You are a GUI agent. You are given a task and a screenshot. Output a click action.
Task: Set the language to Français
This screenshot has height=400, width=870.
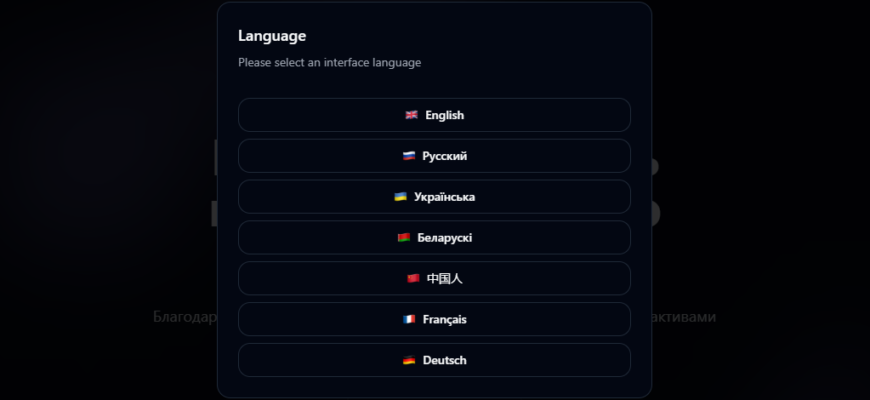(x=434, y=319)
